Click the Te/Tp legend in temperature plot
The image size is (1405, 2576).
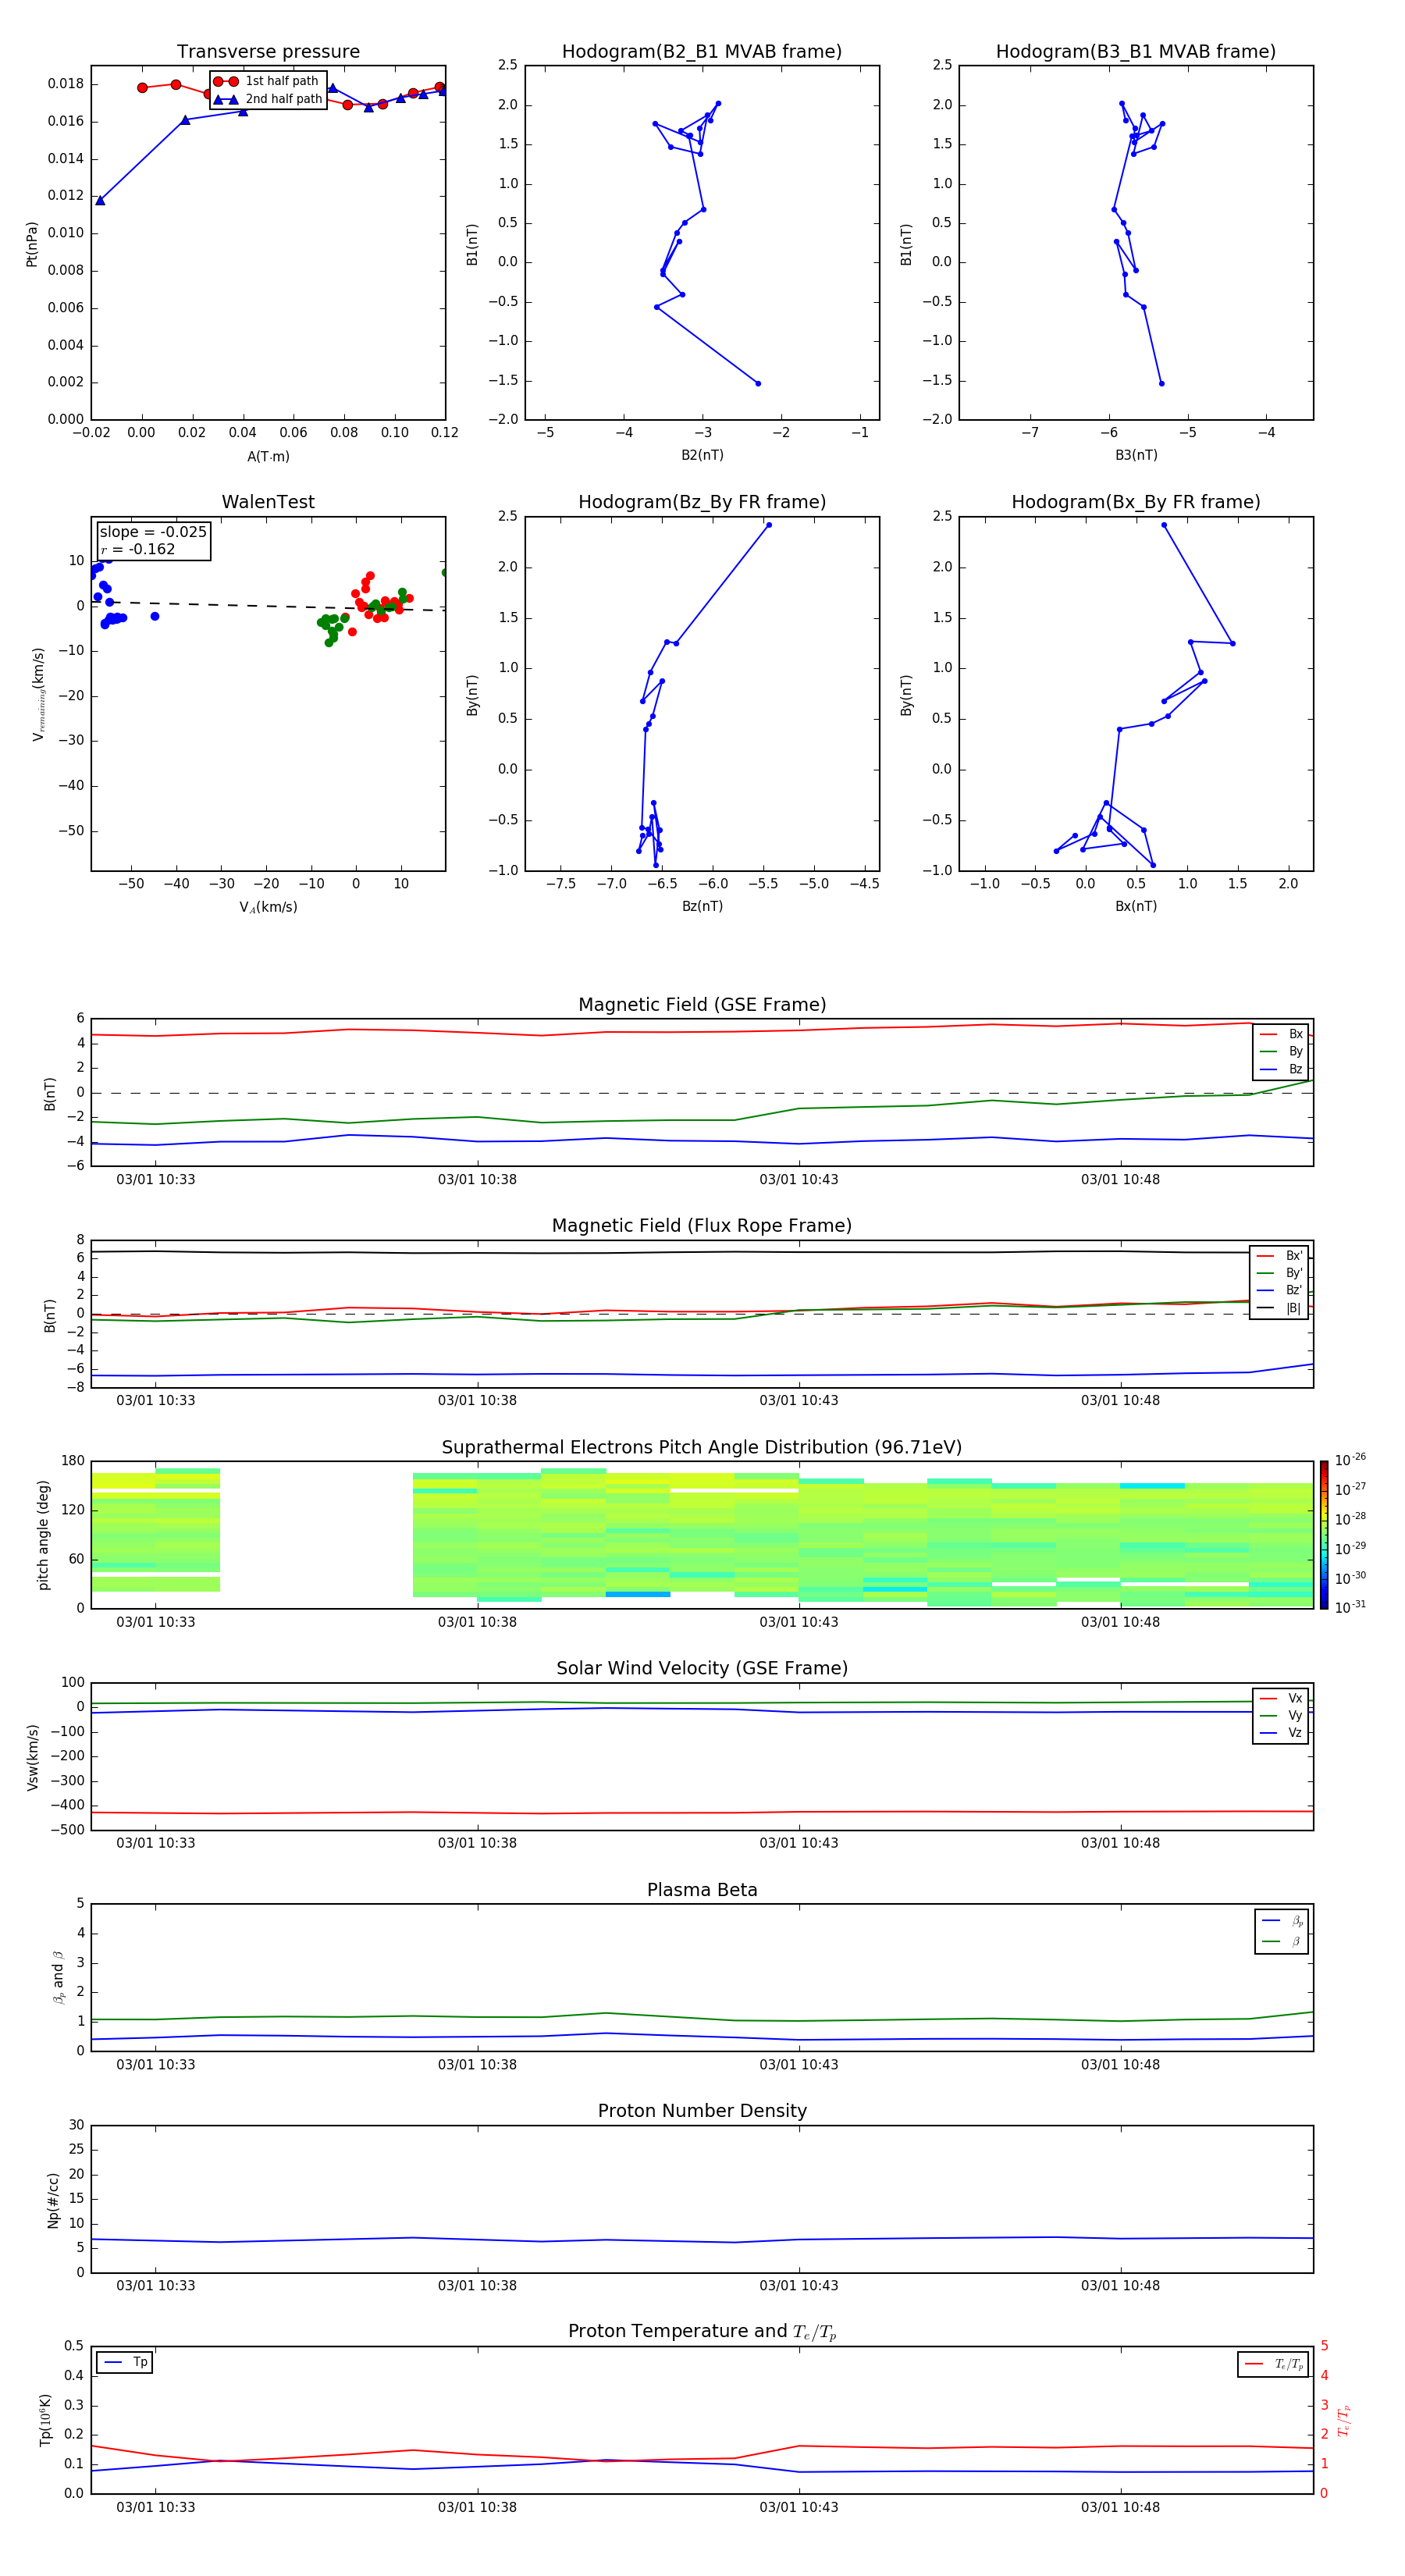click(x=1273, y=2364)
